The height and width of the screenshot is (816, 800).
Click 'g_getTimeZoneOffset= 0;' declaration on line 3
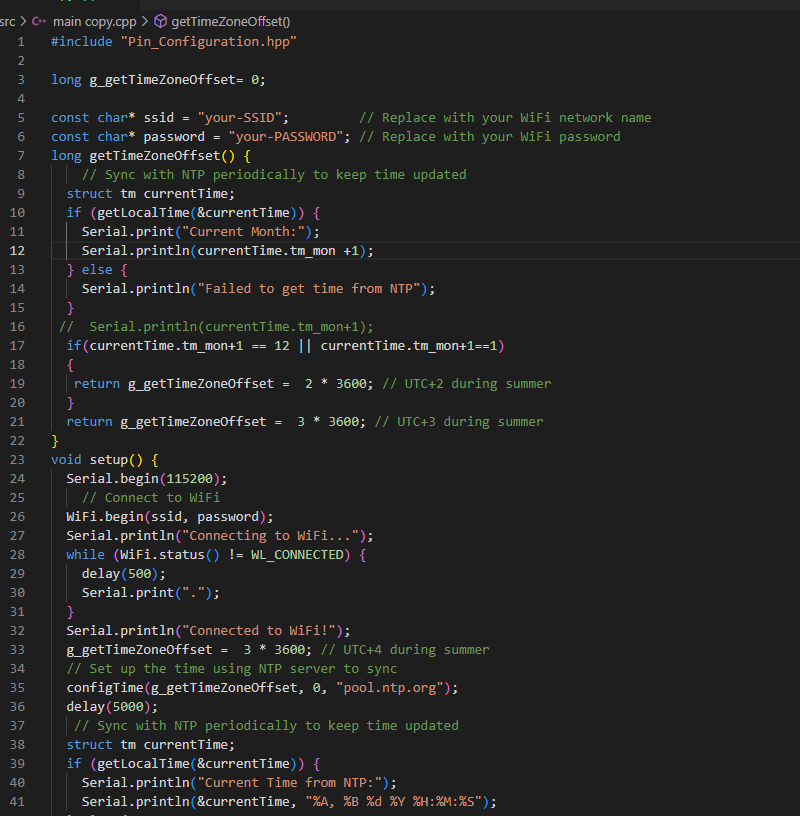point(177,80)
